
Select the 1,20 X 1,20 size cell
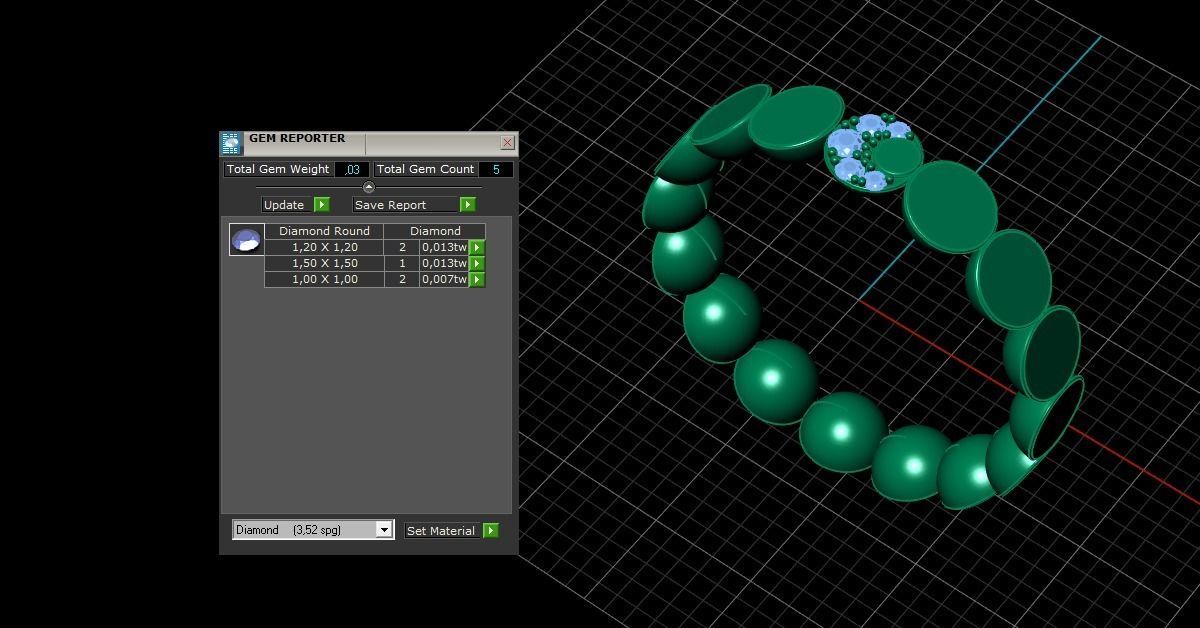tap(325, 247)
